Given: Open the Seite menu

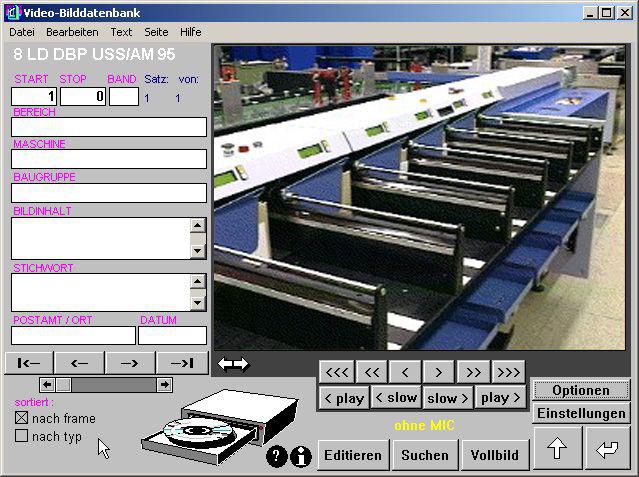Looking at the screenshot, I should point(156,32).
